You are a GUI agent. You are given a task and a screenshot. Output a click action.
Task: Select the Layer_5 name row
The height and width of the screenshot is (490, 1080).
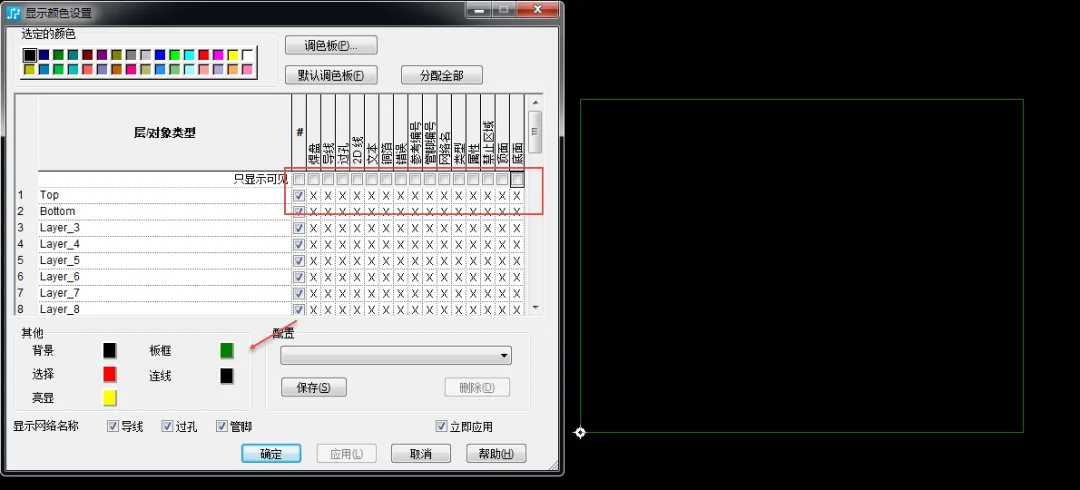165,261
